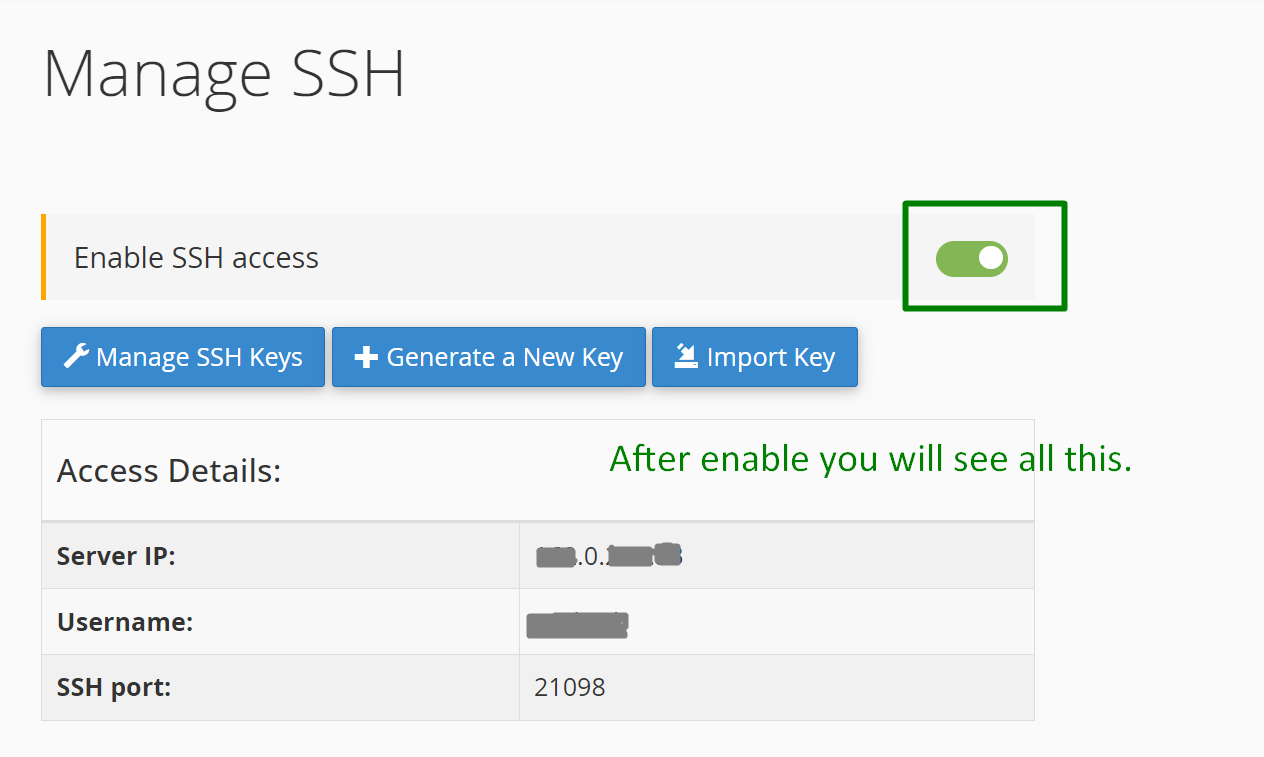Click the Manage SSH page heading
The height and width of the screenshot is (757, 1264).
tap(224, 73)
